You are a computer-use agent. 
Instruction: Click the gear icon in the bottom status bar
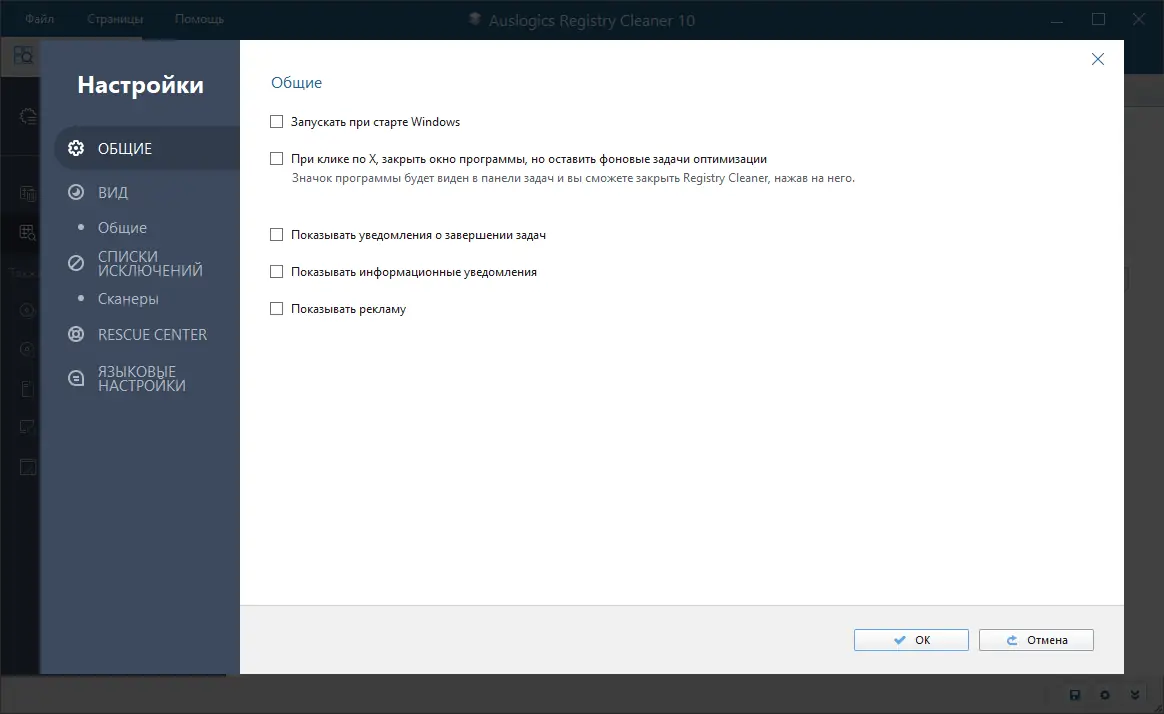[x=1105, y=695]
